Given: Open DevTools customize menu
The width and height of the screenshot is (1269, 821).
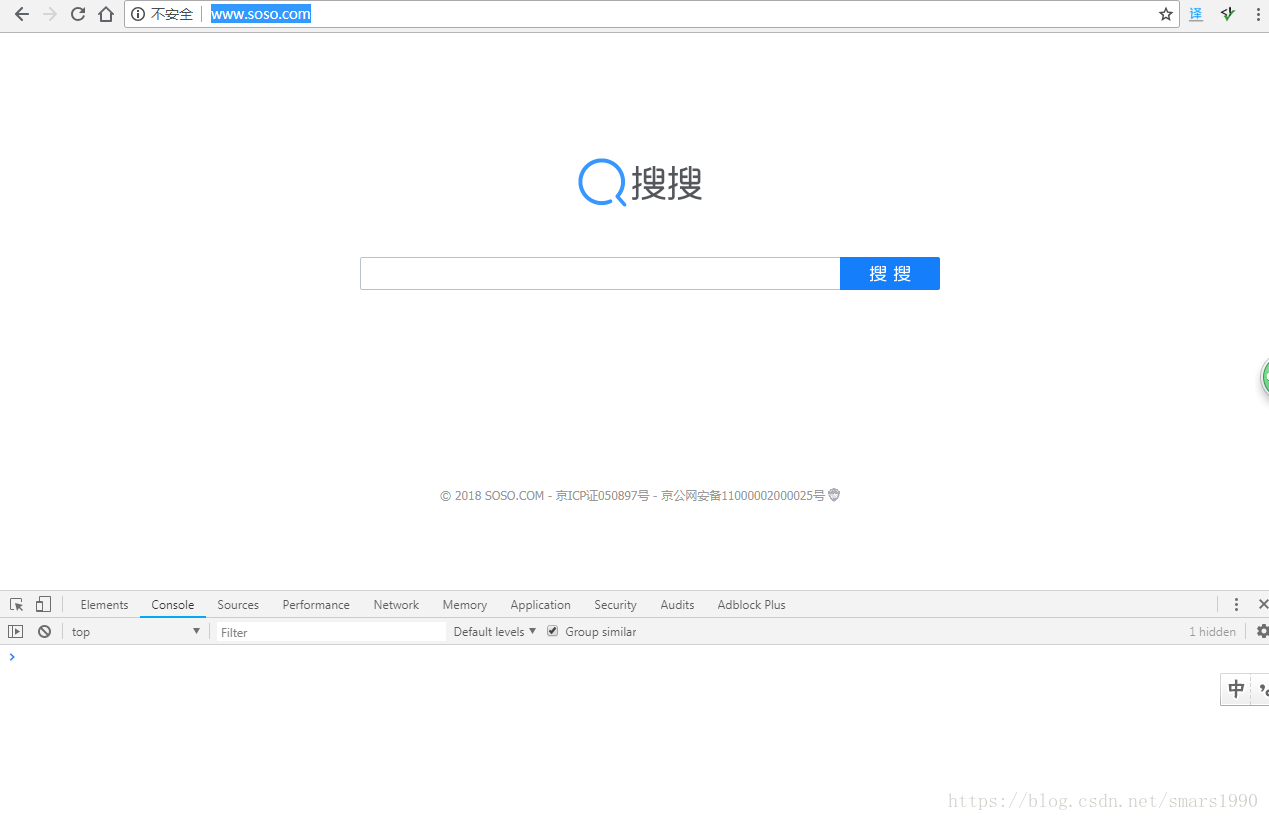Looking at the screenshot, I should coord(1236,604).
